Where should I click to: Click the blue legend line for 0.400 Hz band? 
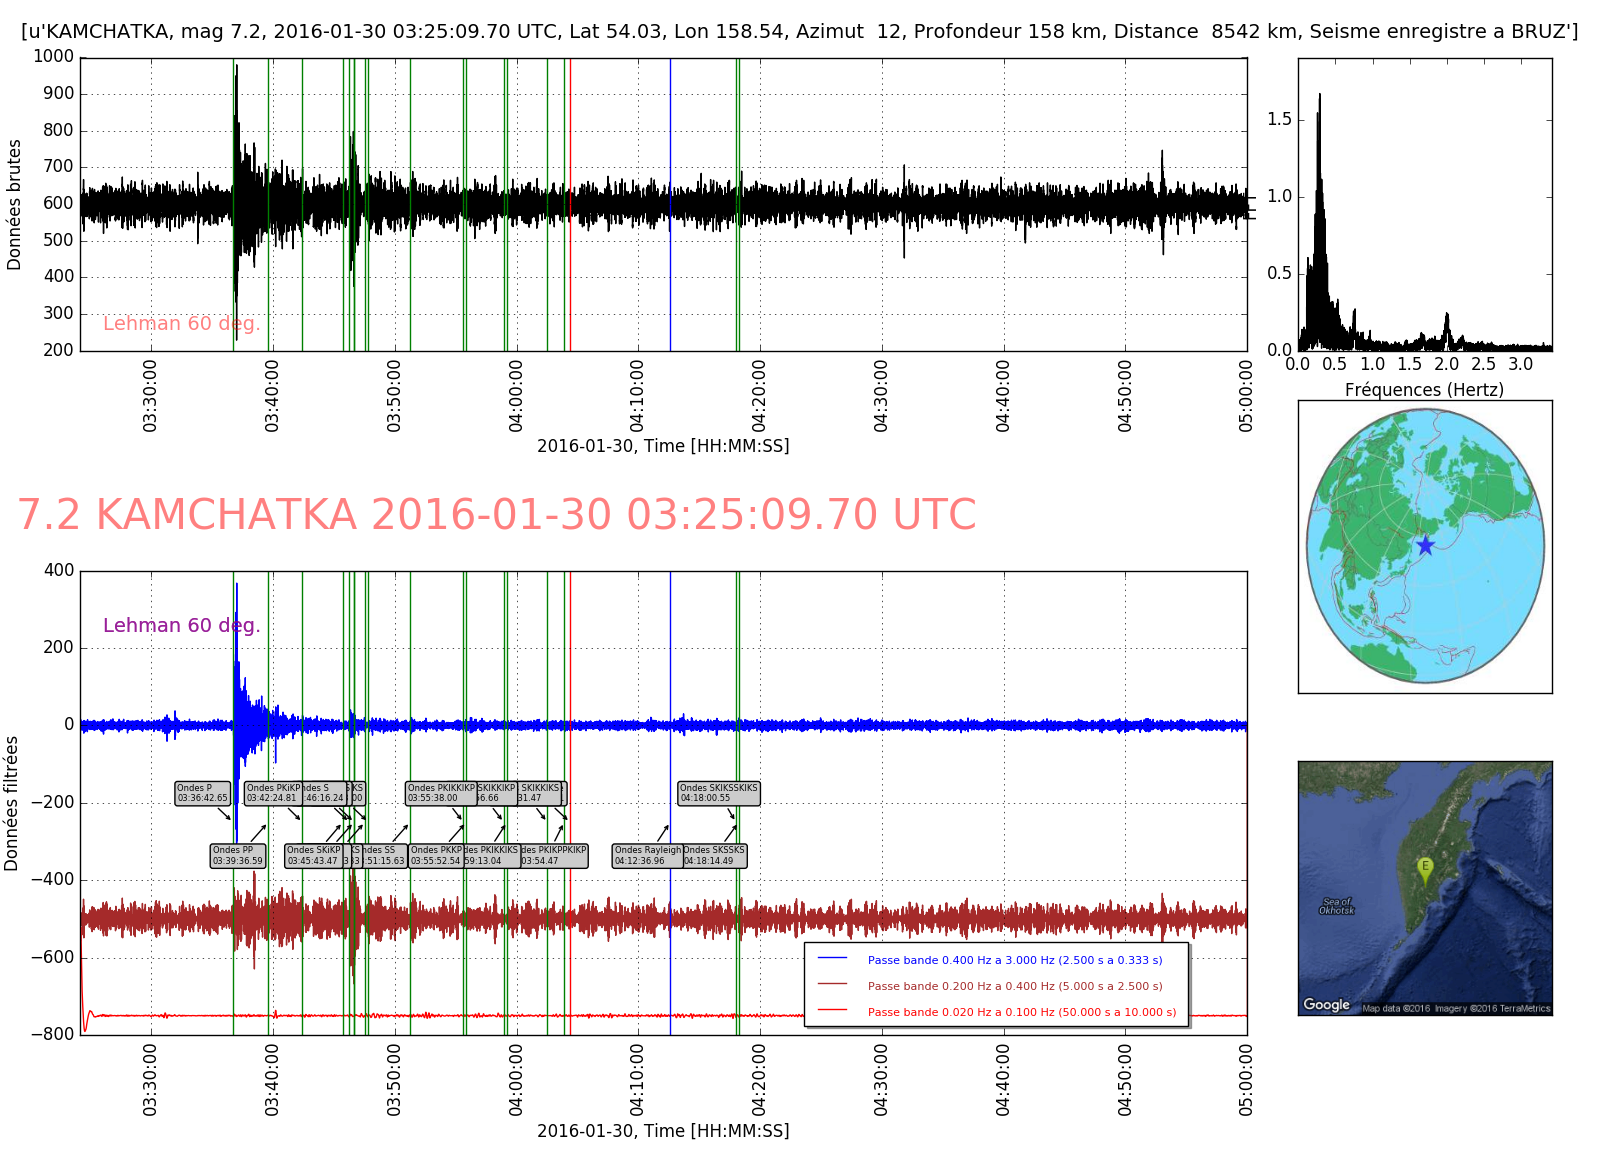(832, 959)
